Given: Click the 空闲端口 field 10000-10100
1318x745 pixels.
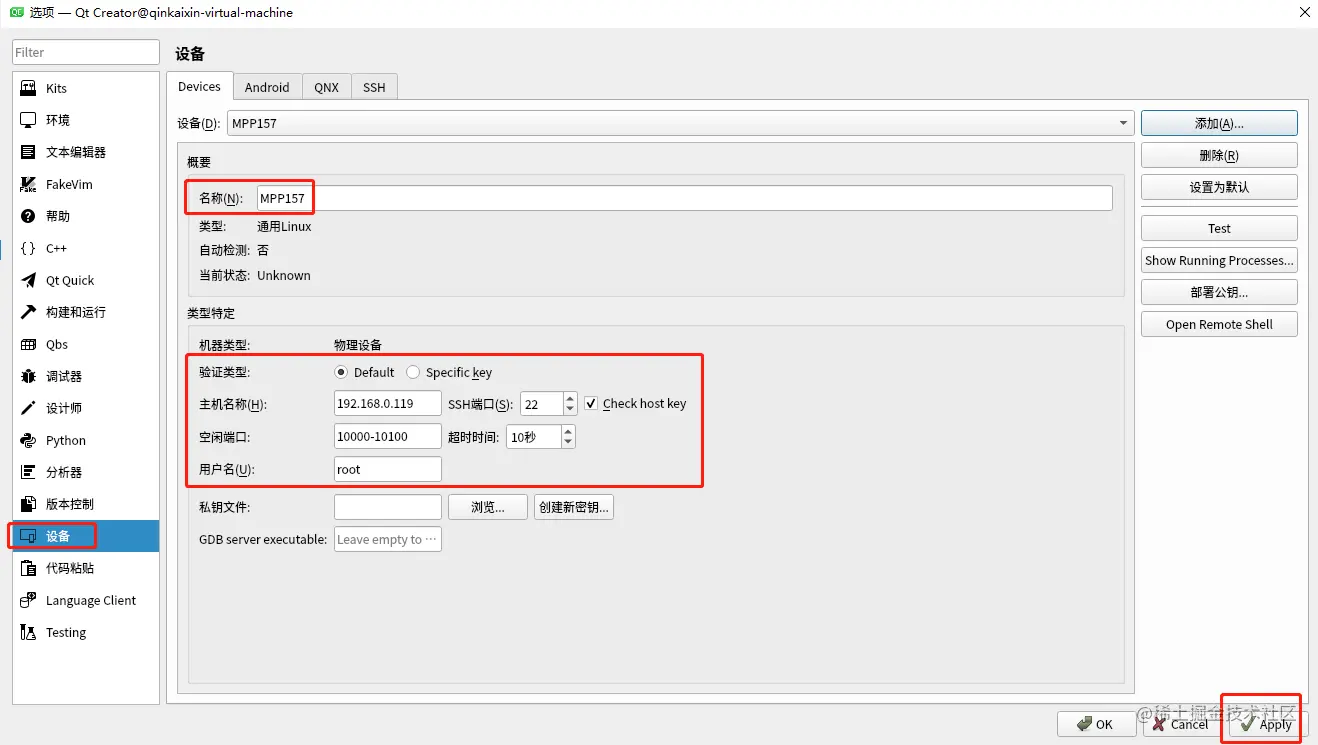Looking at the screenshot, I should (388, 436).
